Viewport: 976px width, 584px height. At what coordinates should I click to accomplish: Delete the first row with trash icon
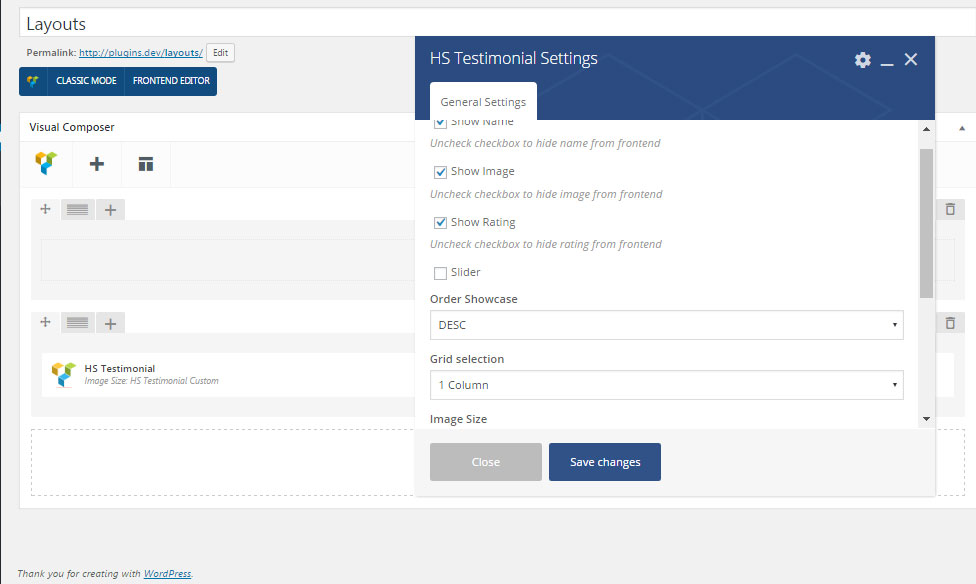coord(950,209)
